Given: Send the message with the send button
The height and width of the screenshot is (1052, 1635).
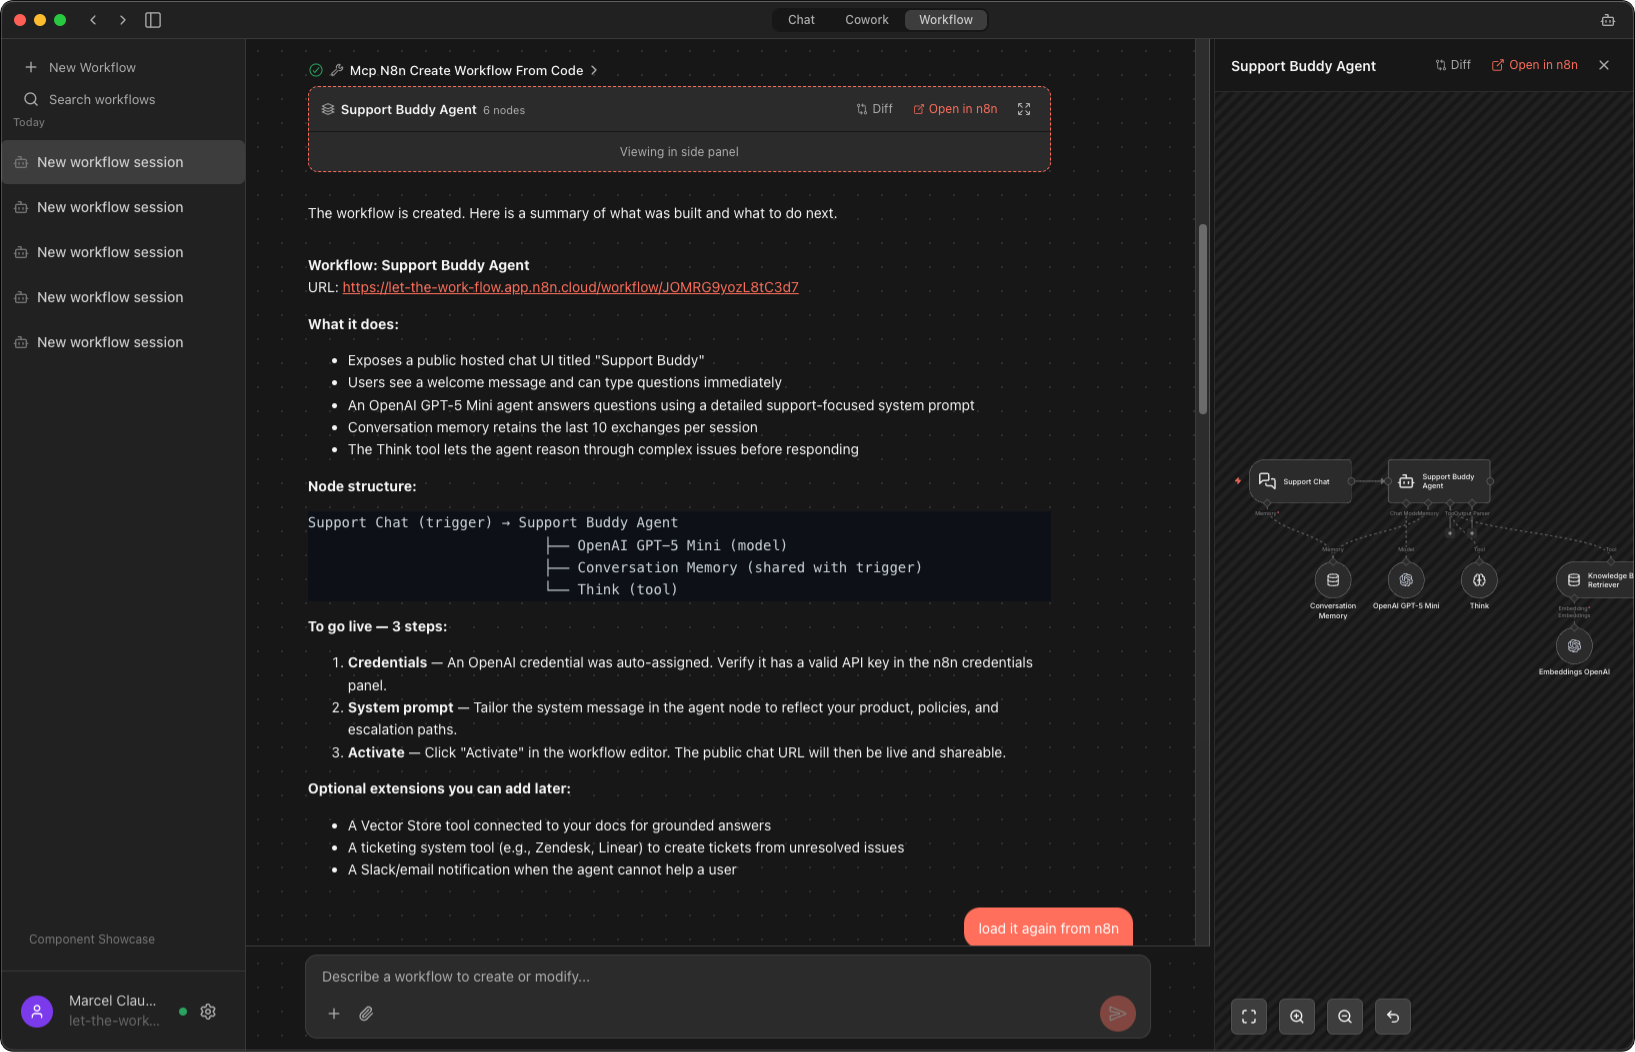Looking at the screenshot, I should coord(1118,1014).
